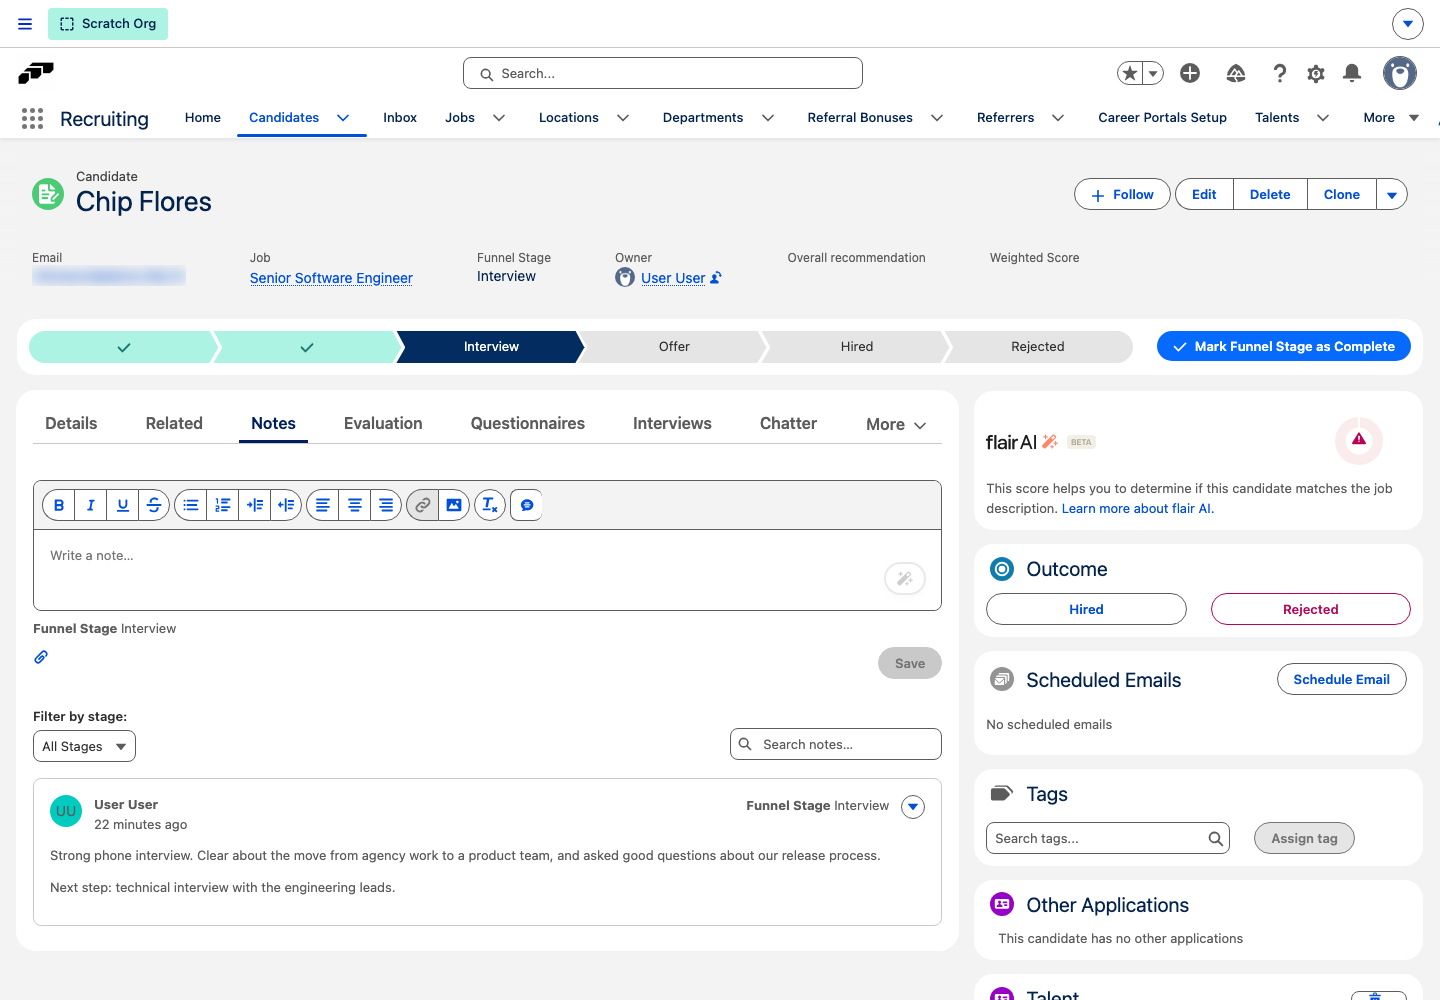1440x1000 pixels.
Task: Select the Rejected stage in the funnel path
Action: tap(1038, 347)
